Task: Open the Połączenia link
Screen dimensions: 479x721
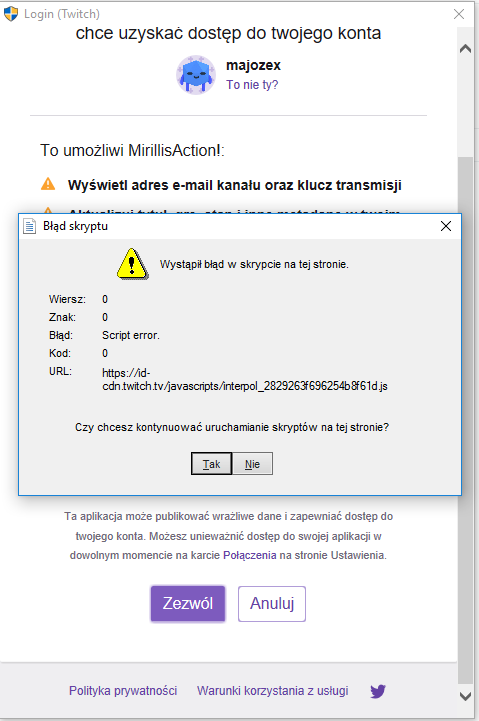Action: 250,555
